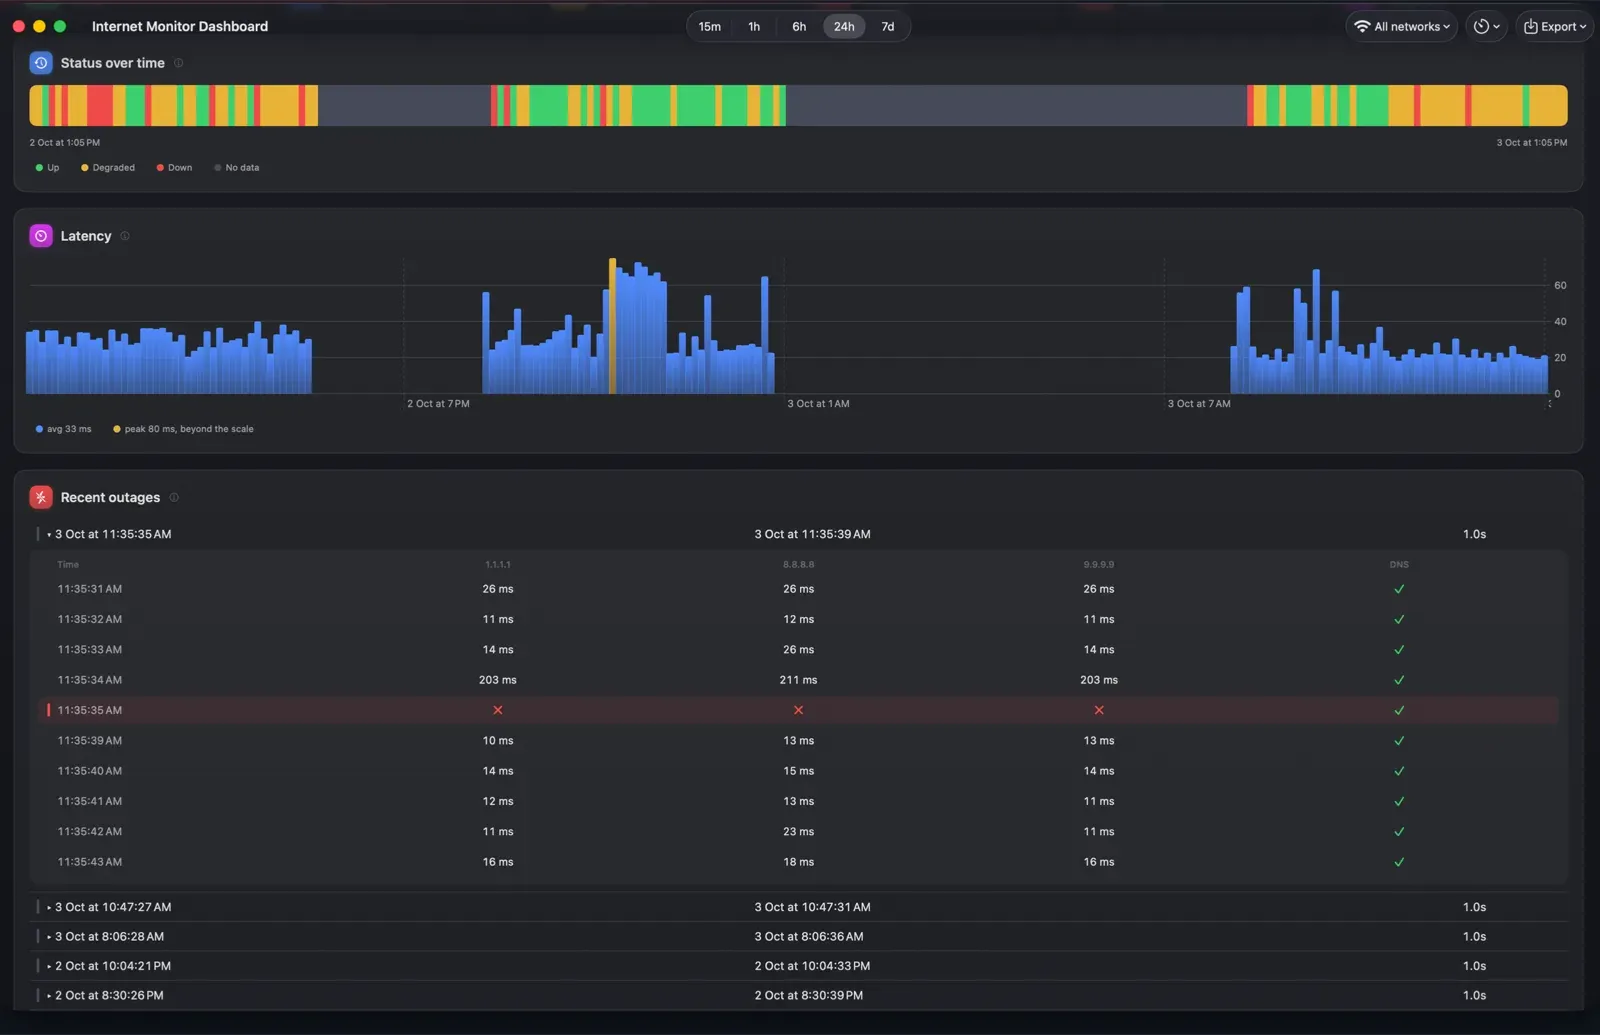This screenshot has width=1600, height=1035.
Task: Click the blue Status over time section icon
Action: pyautogui.click(x=41, y=63)
